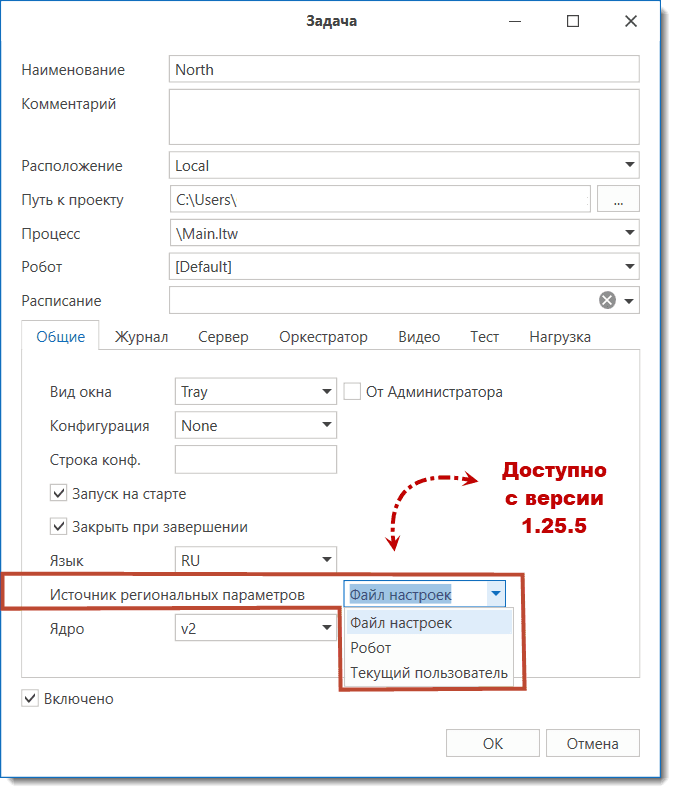
Task: Open the Язык dropdown
Action: coord(327,560)
